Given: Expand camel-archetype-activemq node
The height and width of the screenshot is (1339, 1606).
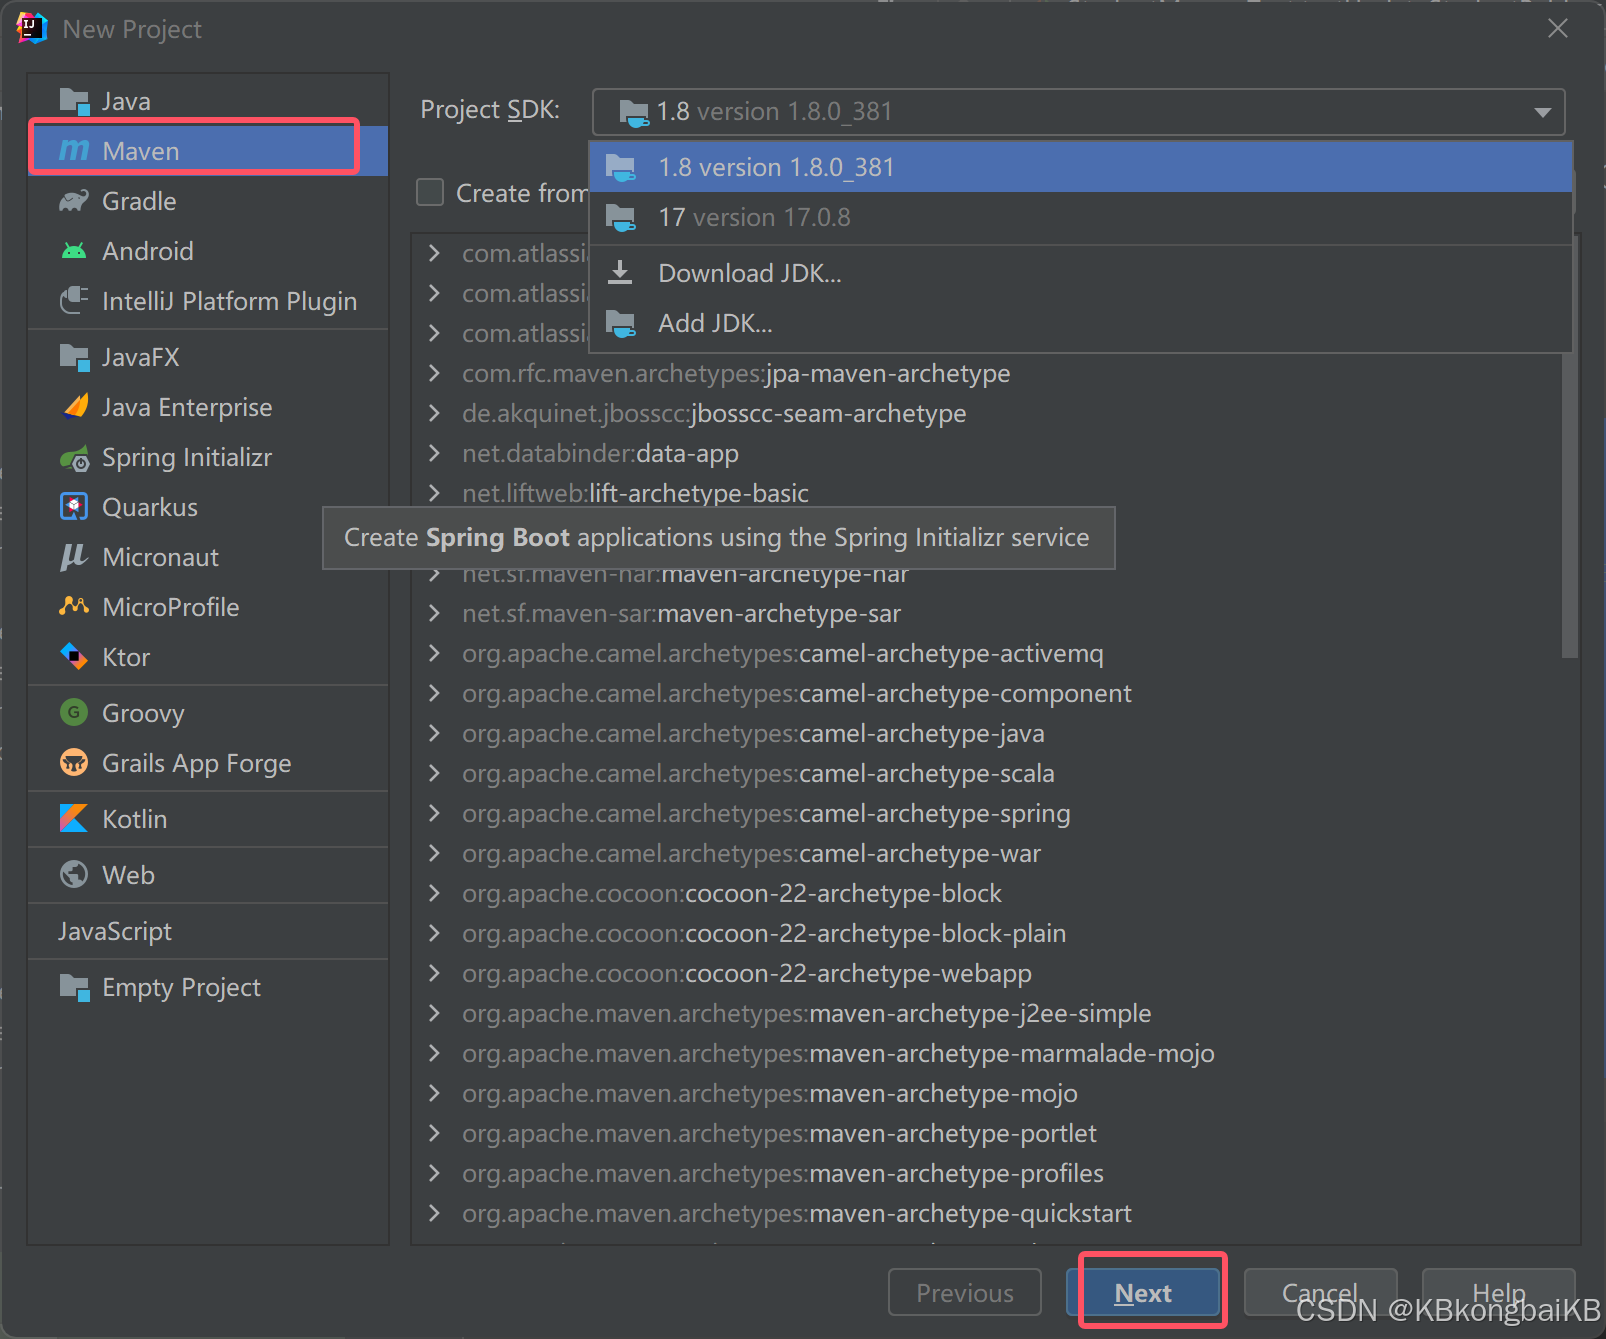Looking at the screenshot, I should (434, 653).
